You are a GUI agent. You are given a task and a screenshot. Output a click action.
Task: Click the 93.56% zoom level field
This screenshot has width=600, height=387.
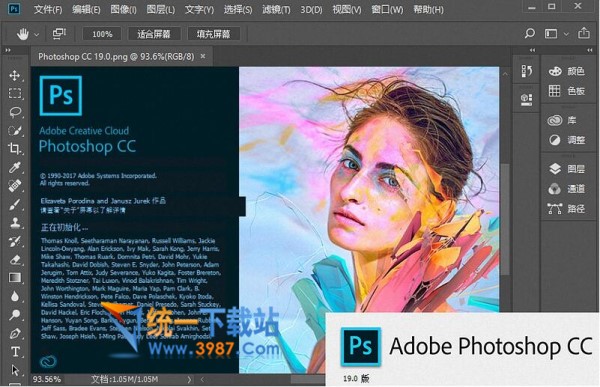point(47,379)
